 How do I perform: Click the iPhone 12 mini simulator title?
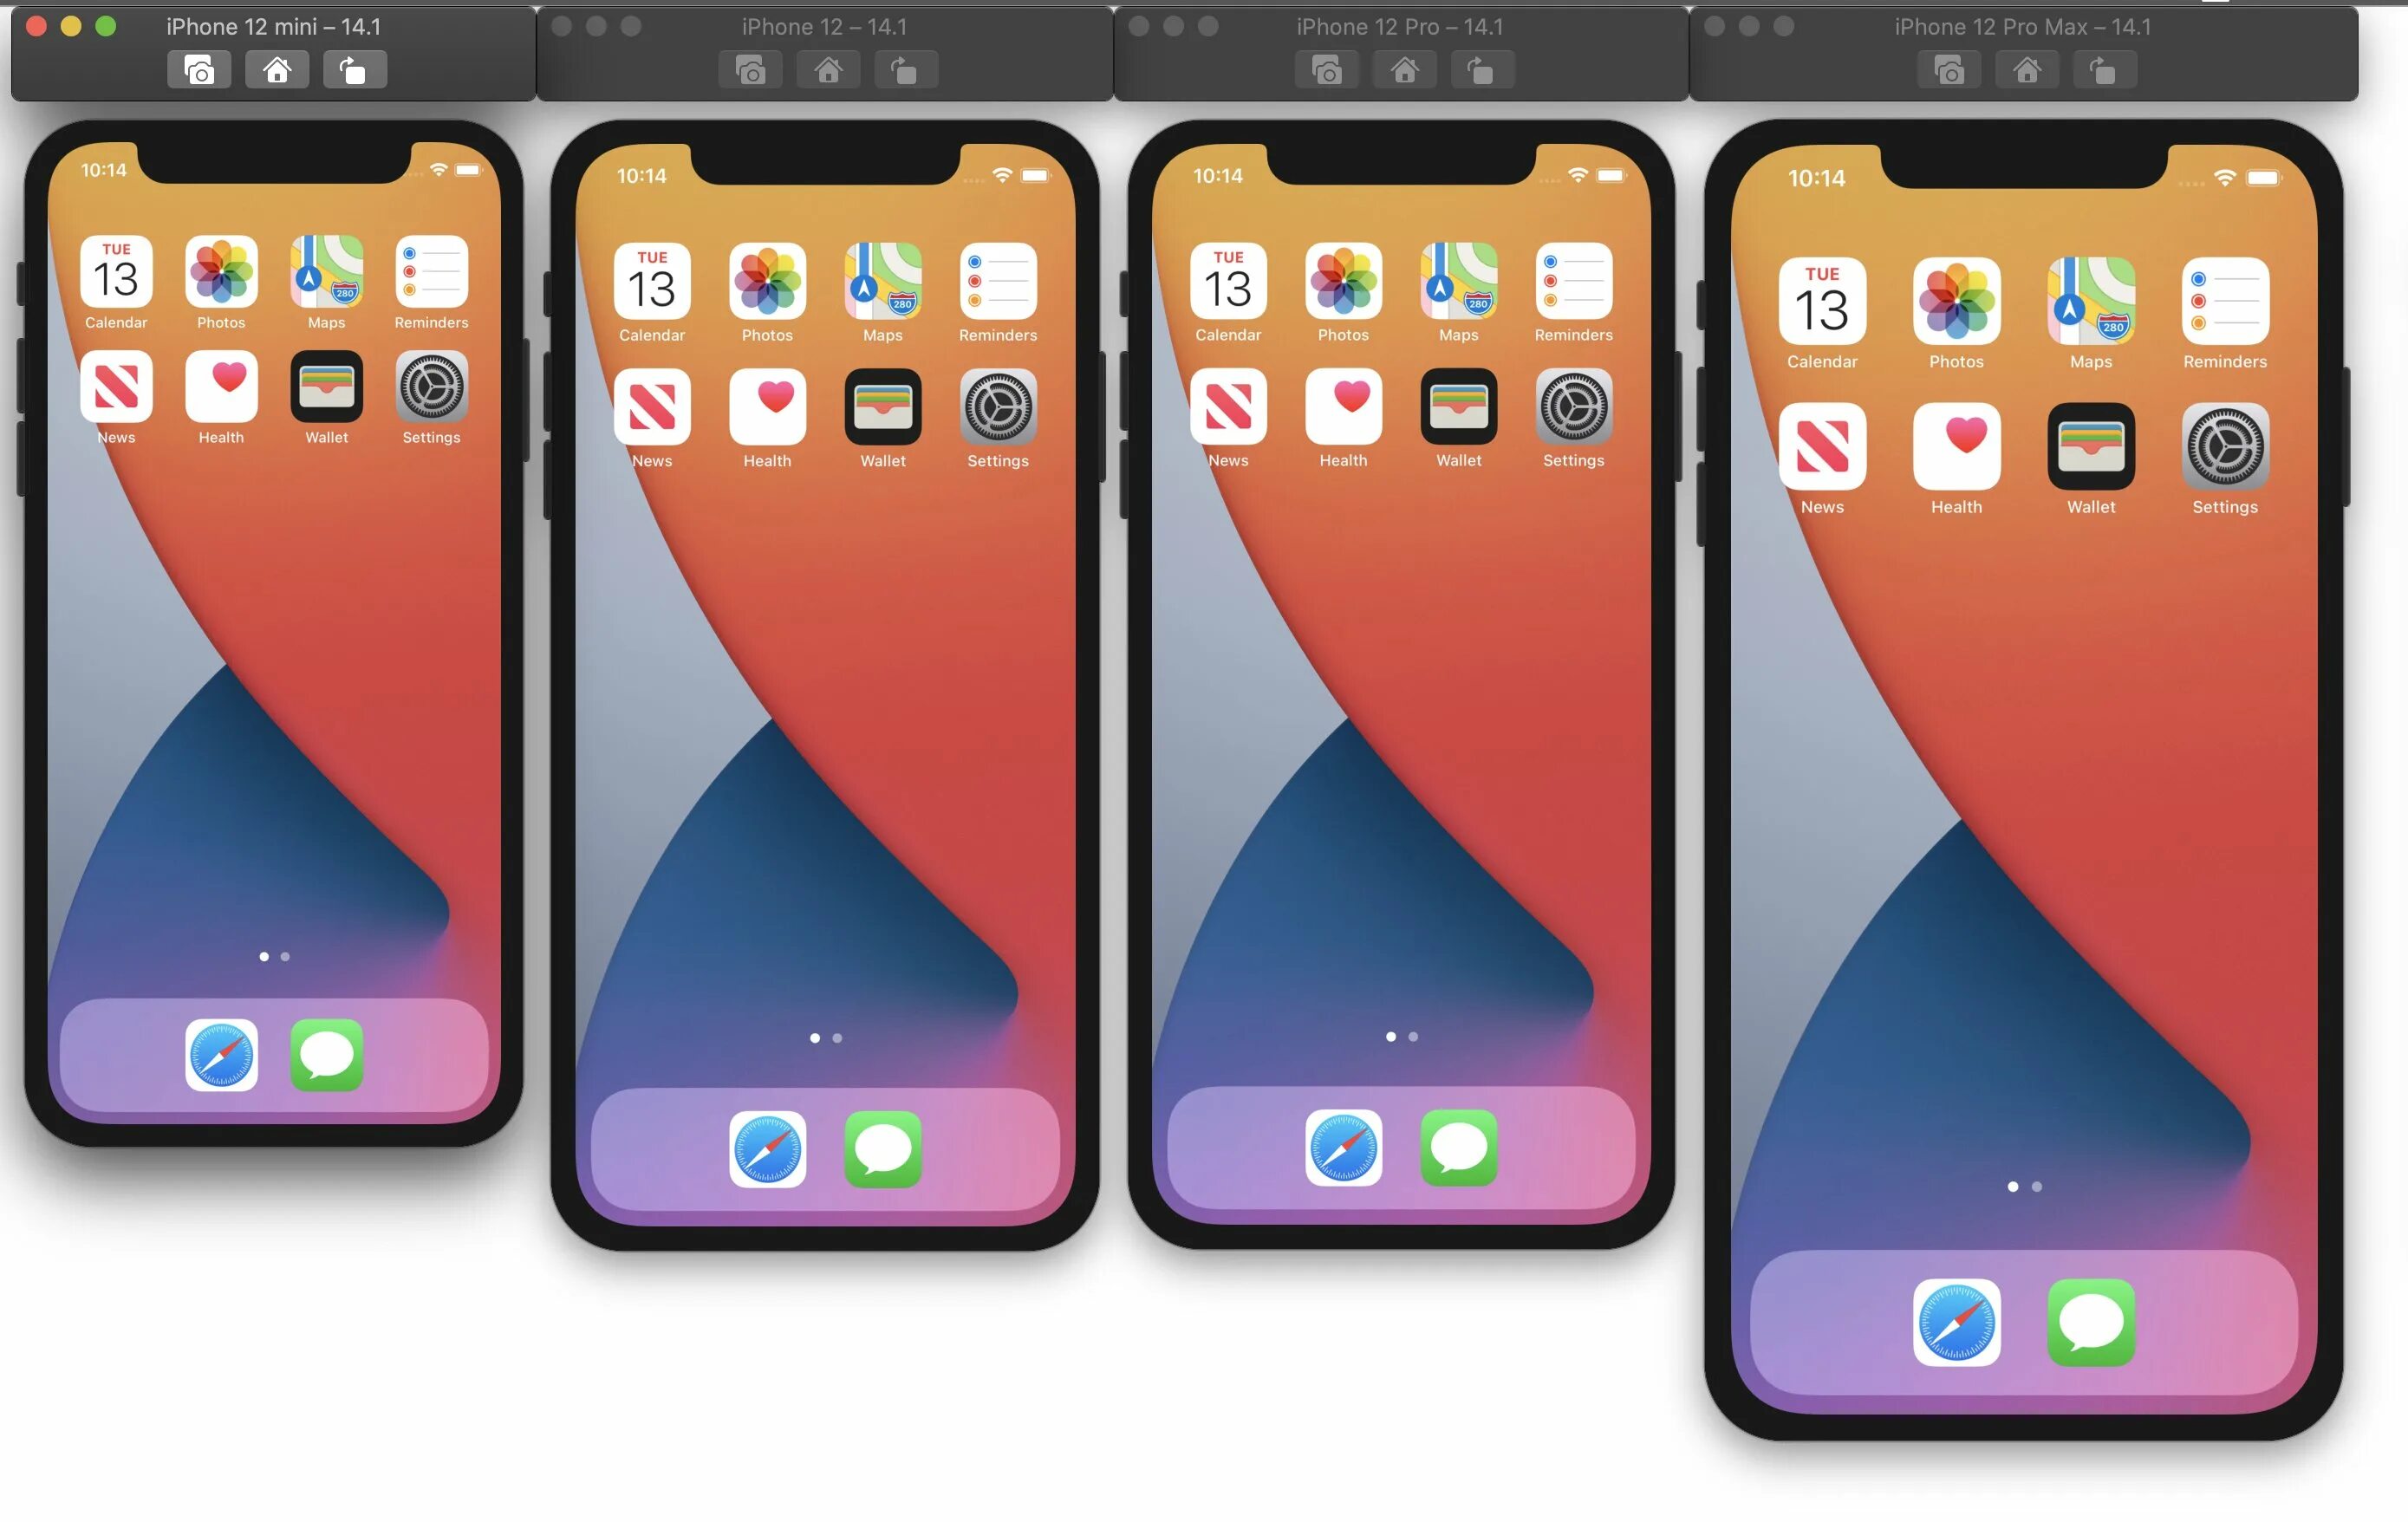(276, 24)
